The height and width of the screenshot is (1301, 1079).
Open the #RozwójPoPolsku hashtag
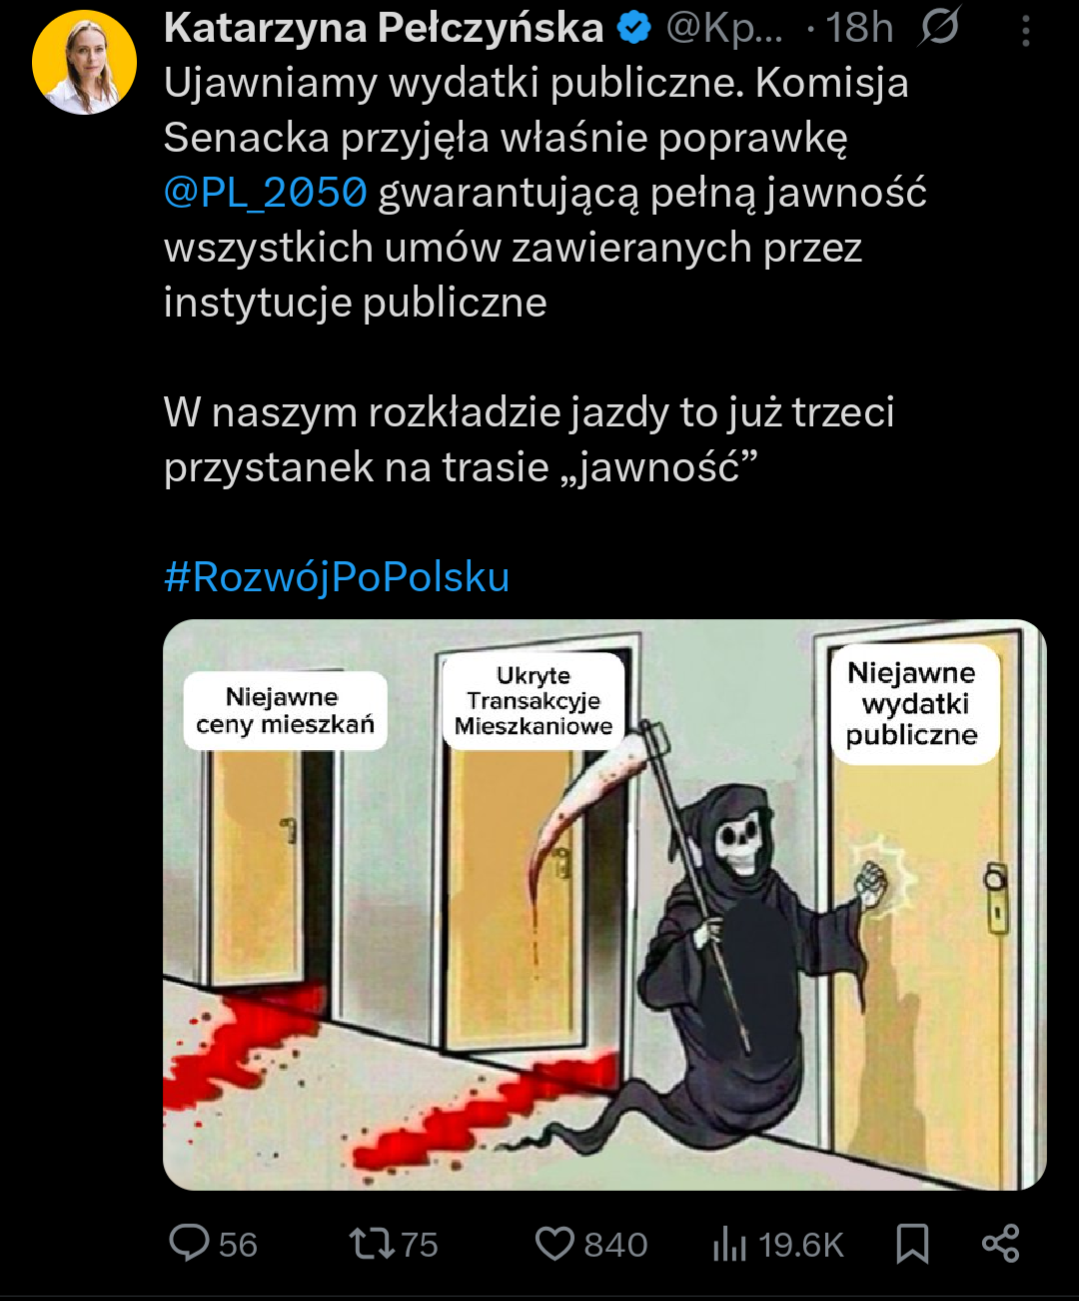(337, 577)
